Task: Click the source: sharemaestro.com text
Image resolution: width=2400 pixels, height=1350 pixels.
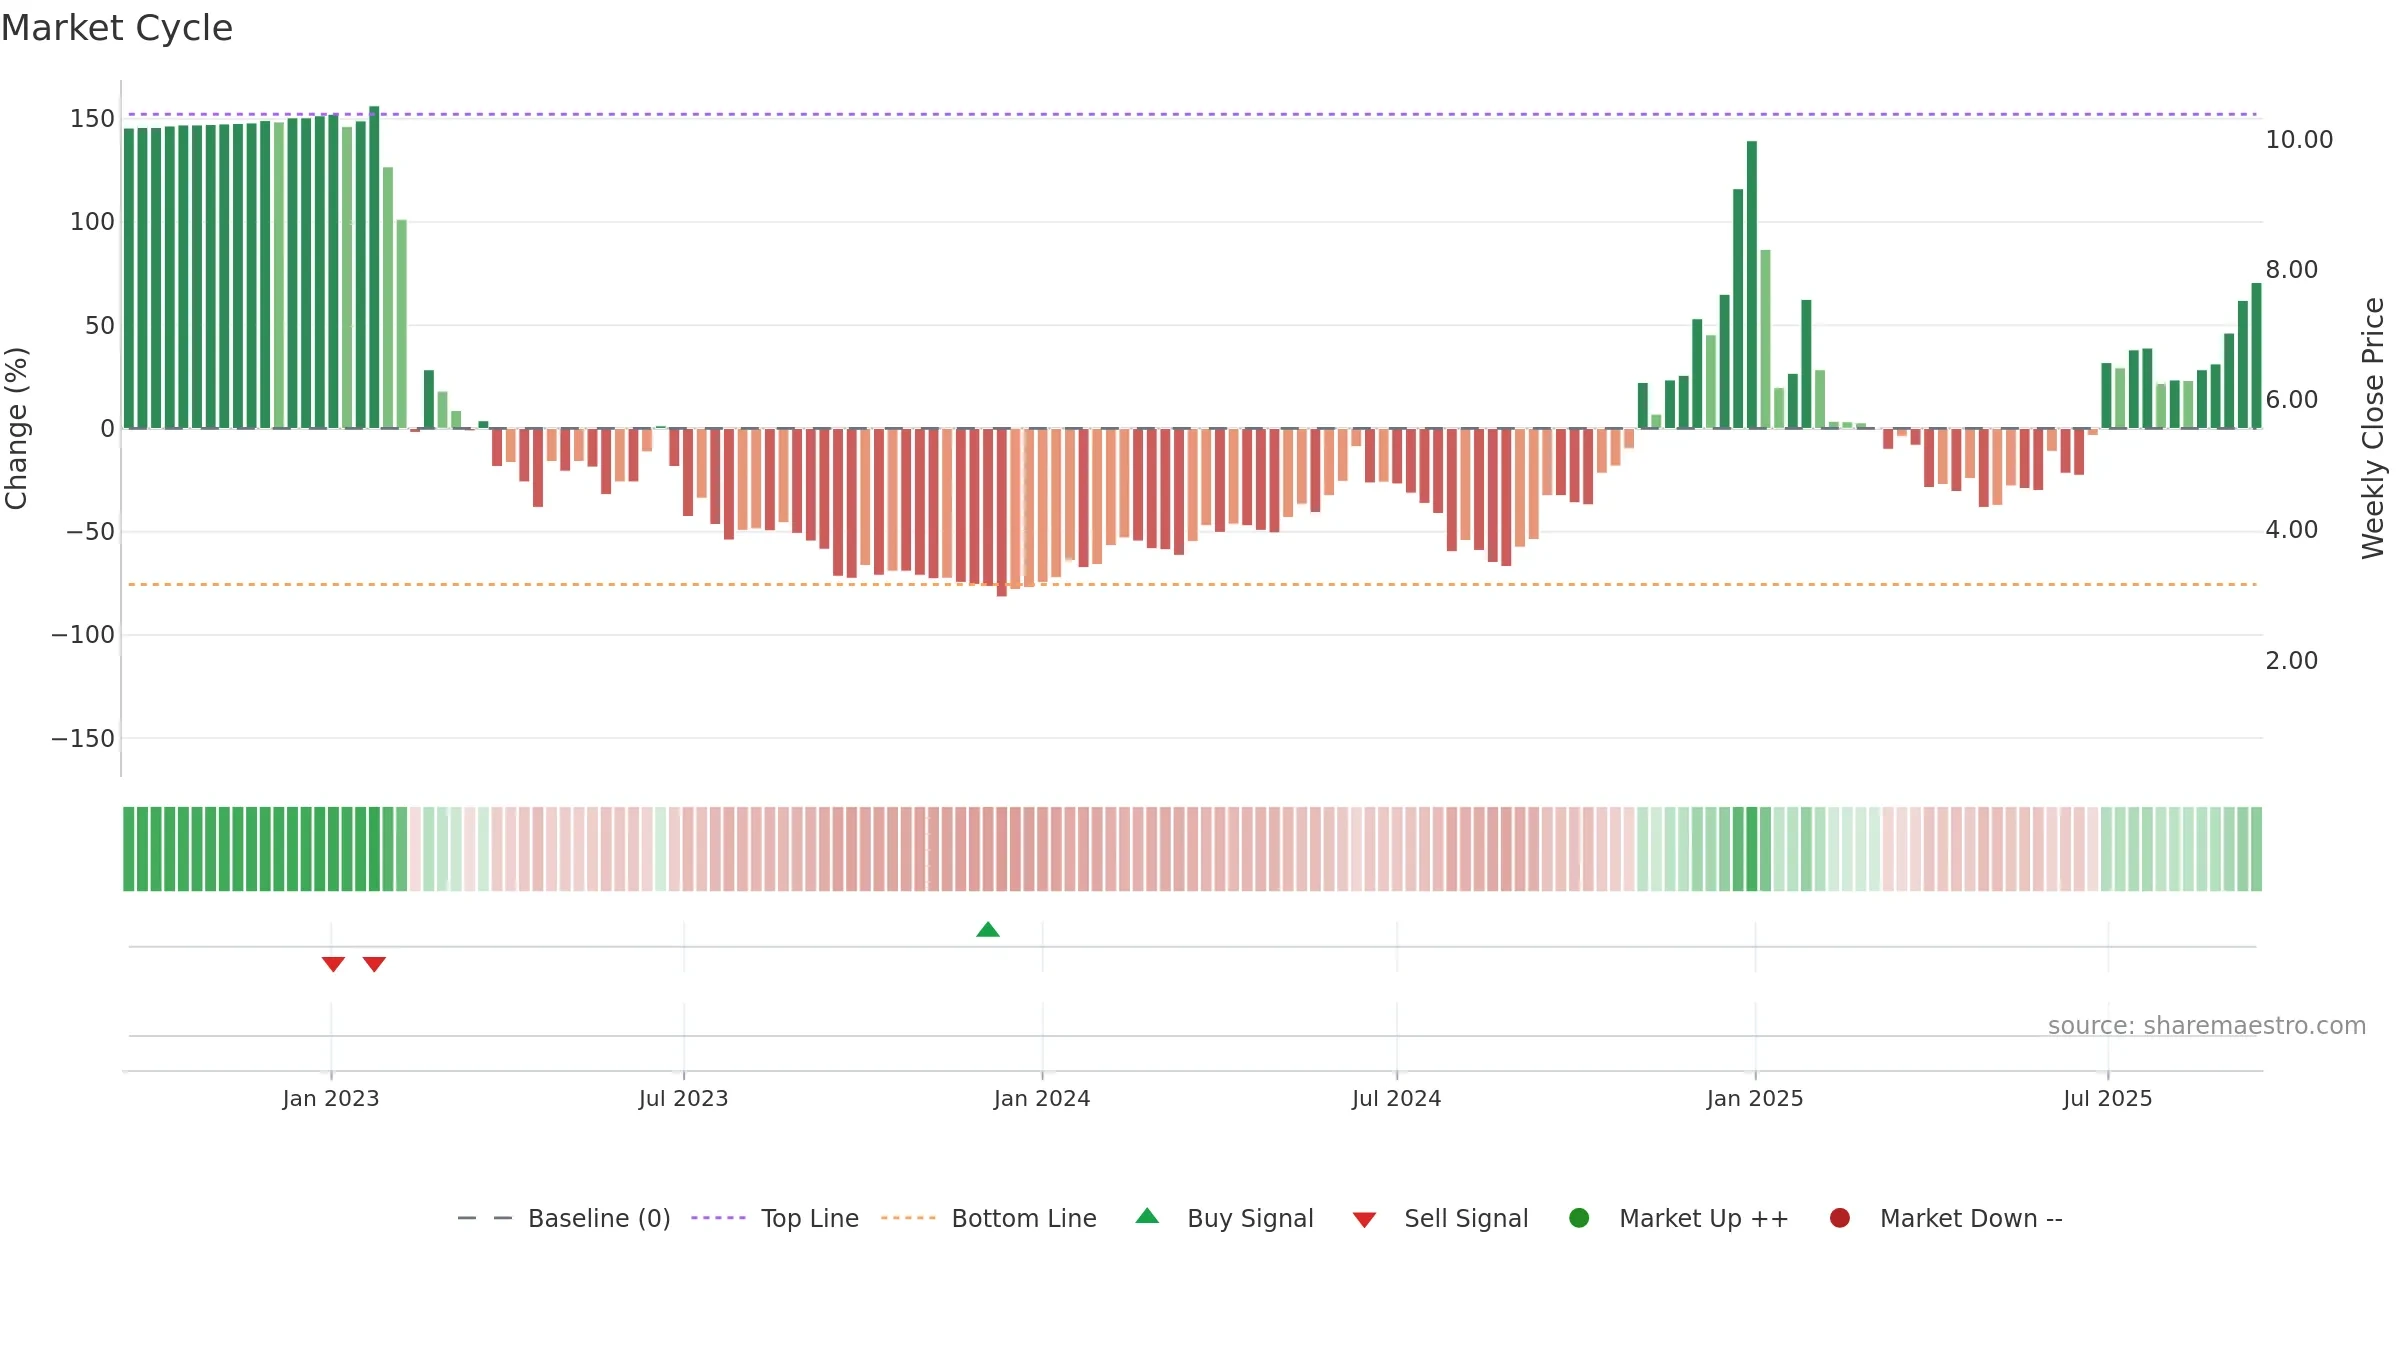Action: click(2207, 1026)
